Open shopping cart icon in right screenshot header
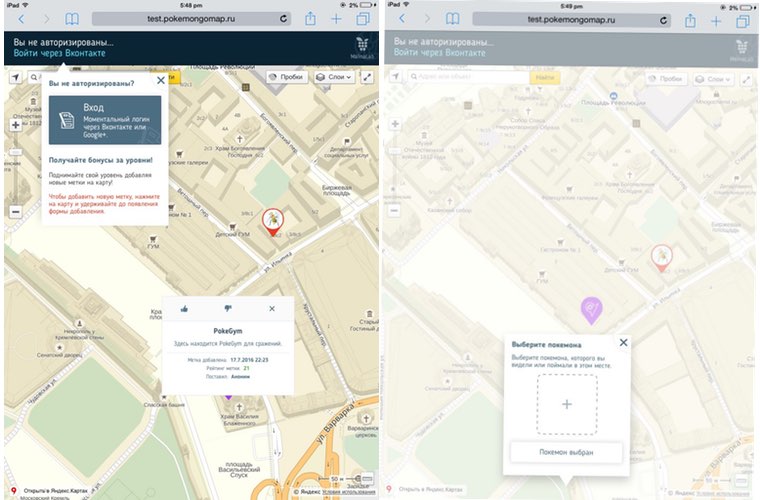This screenshot has height=500, width=760. click(742, 47)
